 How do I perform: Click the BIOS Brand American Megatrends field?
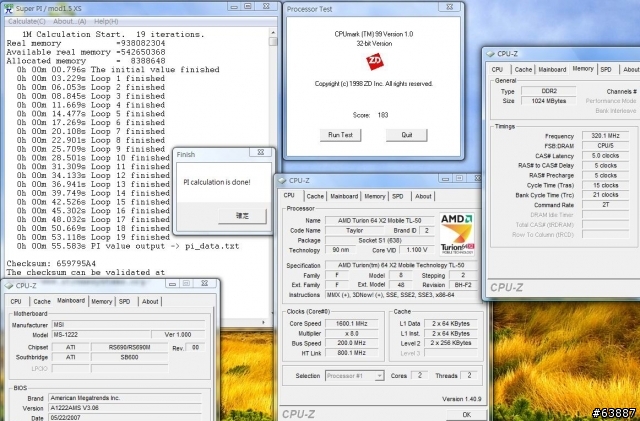click(125, 398)
